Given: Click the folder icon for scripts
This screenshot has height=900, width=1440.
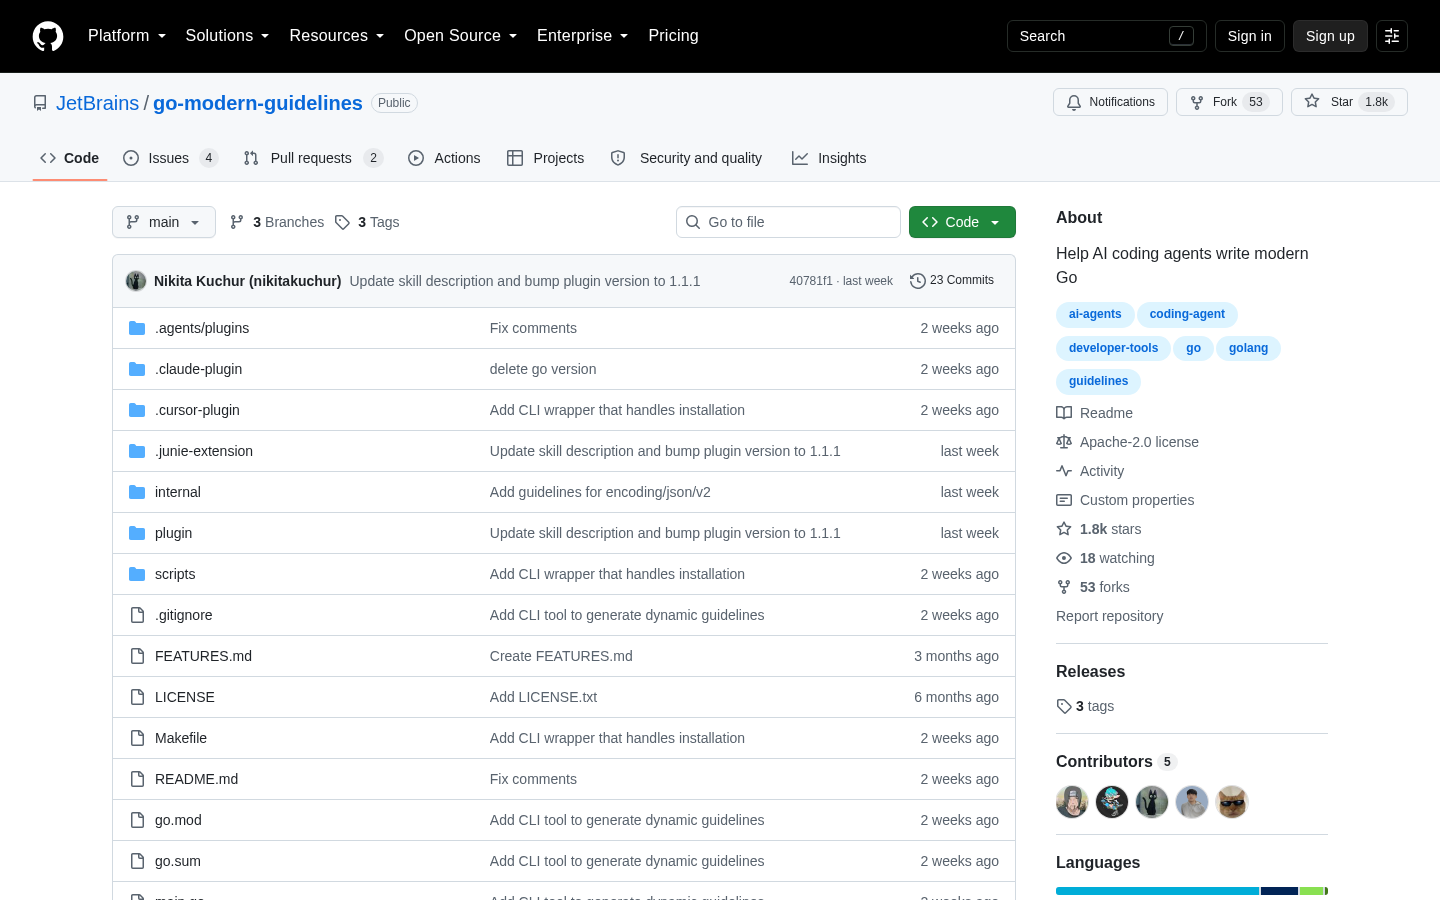Looking at the screenshot, I should tap(137, 574).
